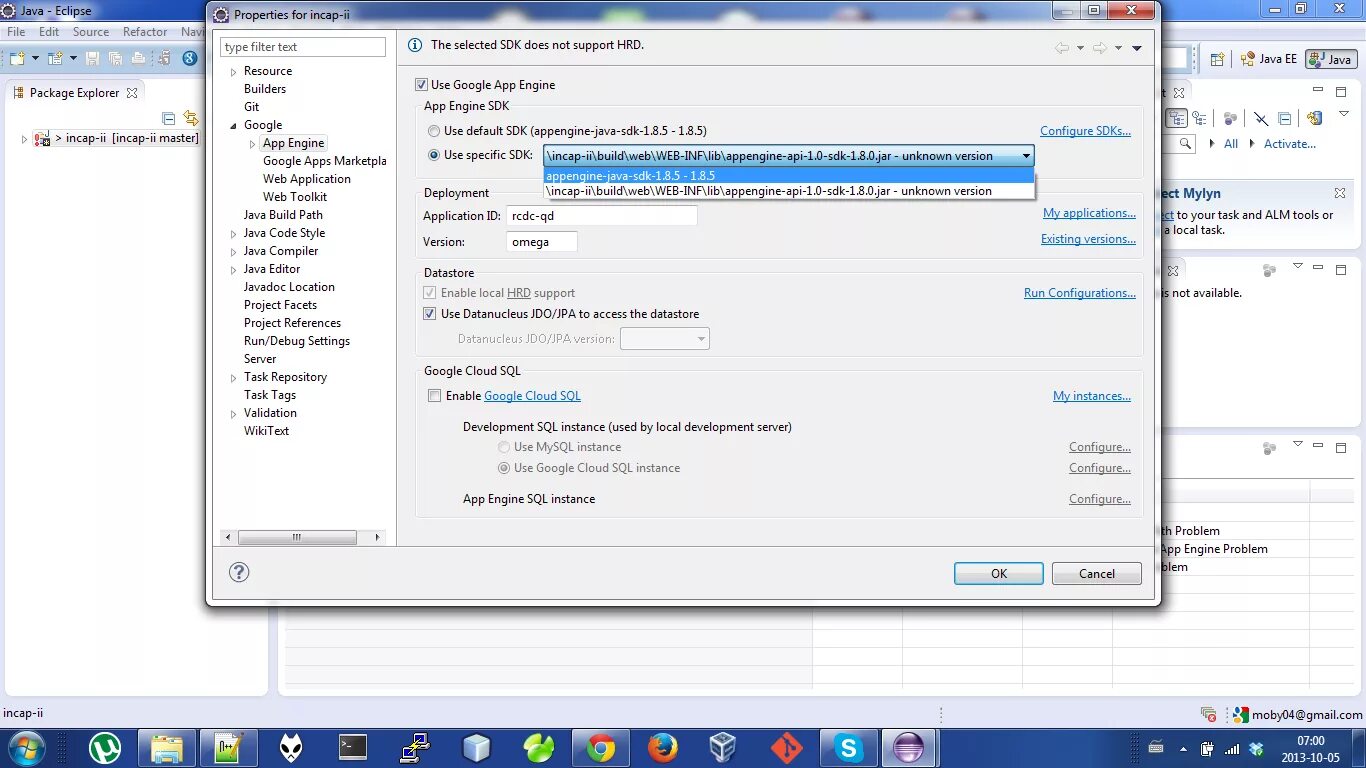Toggle Enable local HRD support checkbox

430,293
